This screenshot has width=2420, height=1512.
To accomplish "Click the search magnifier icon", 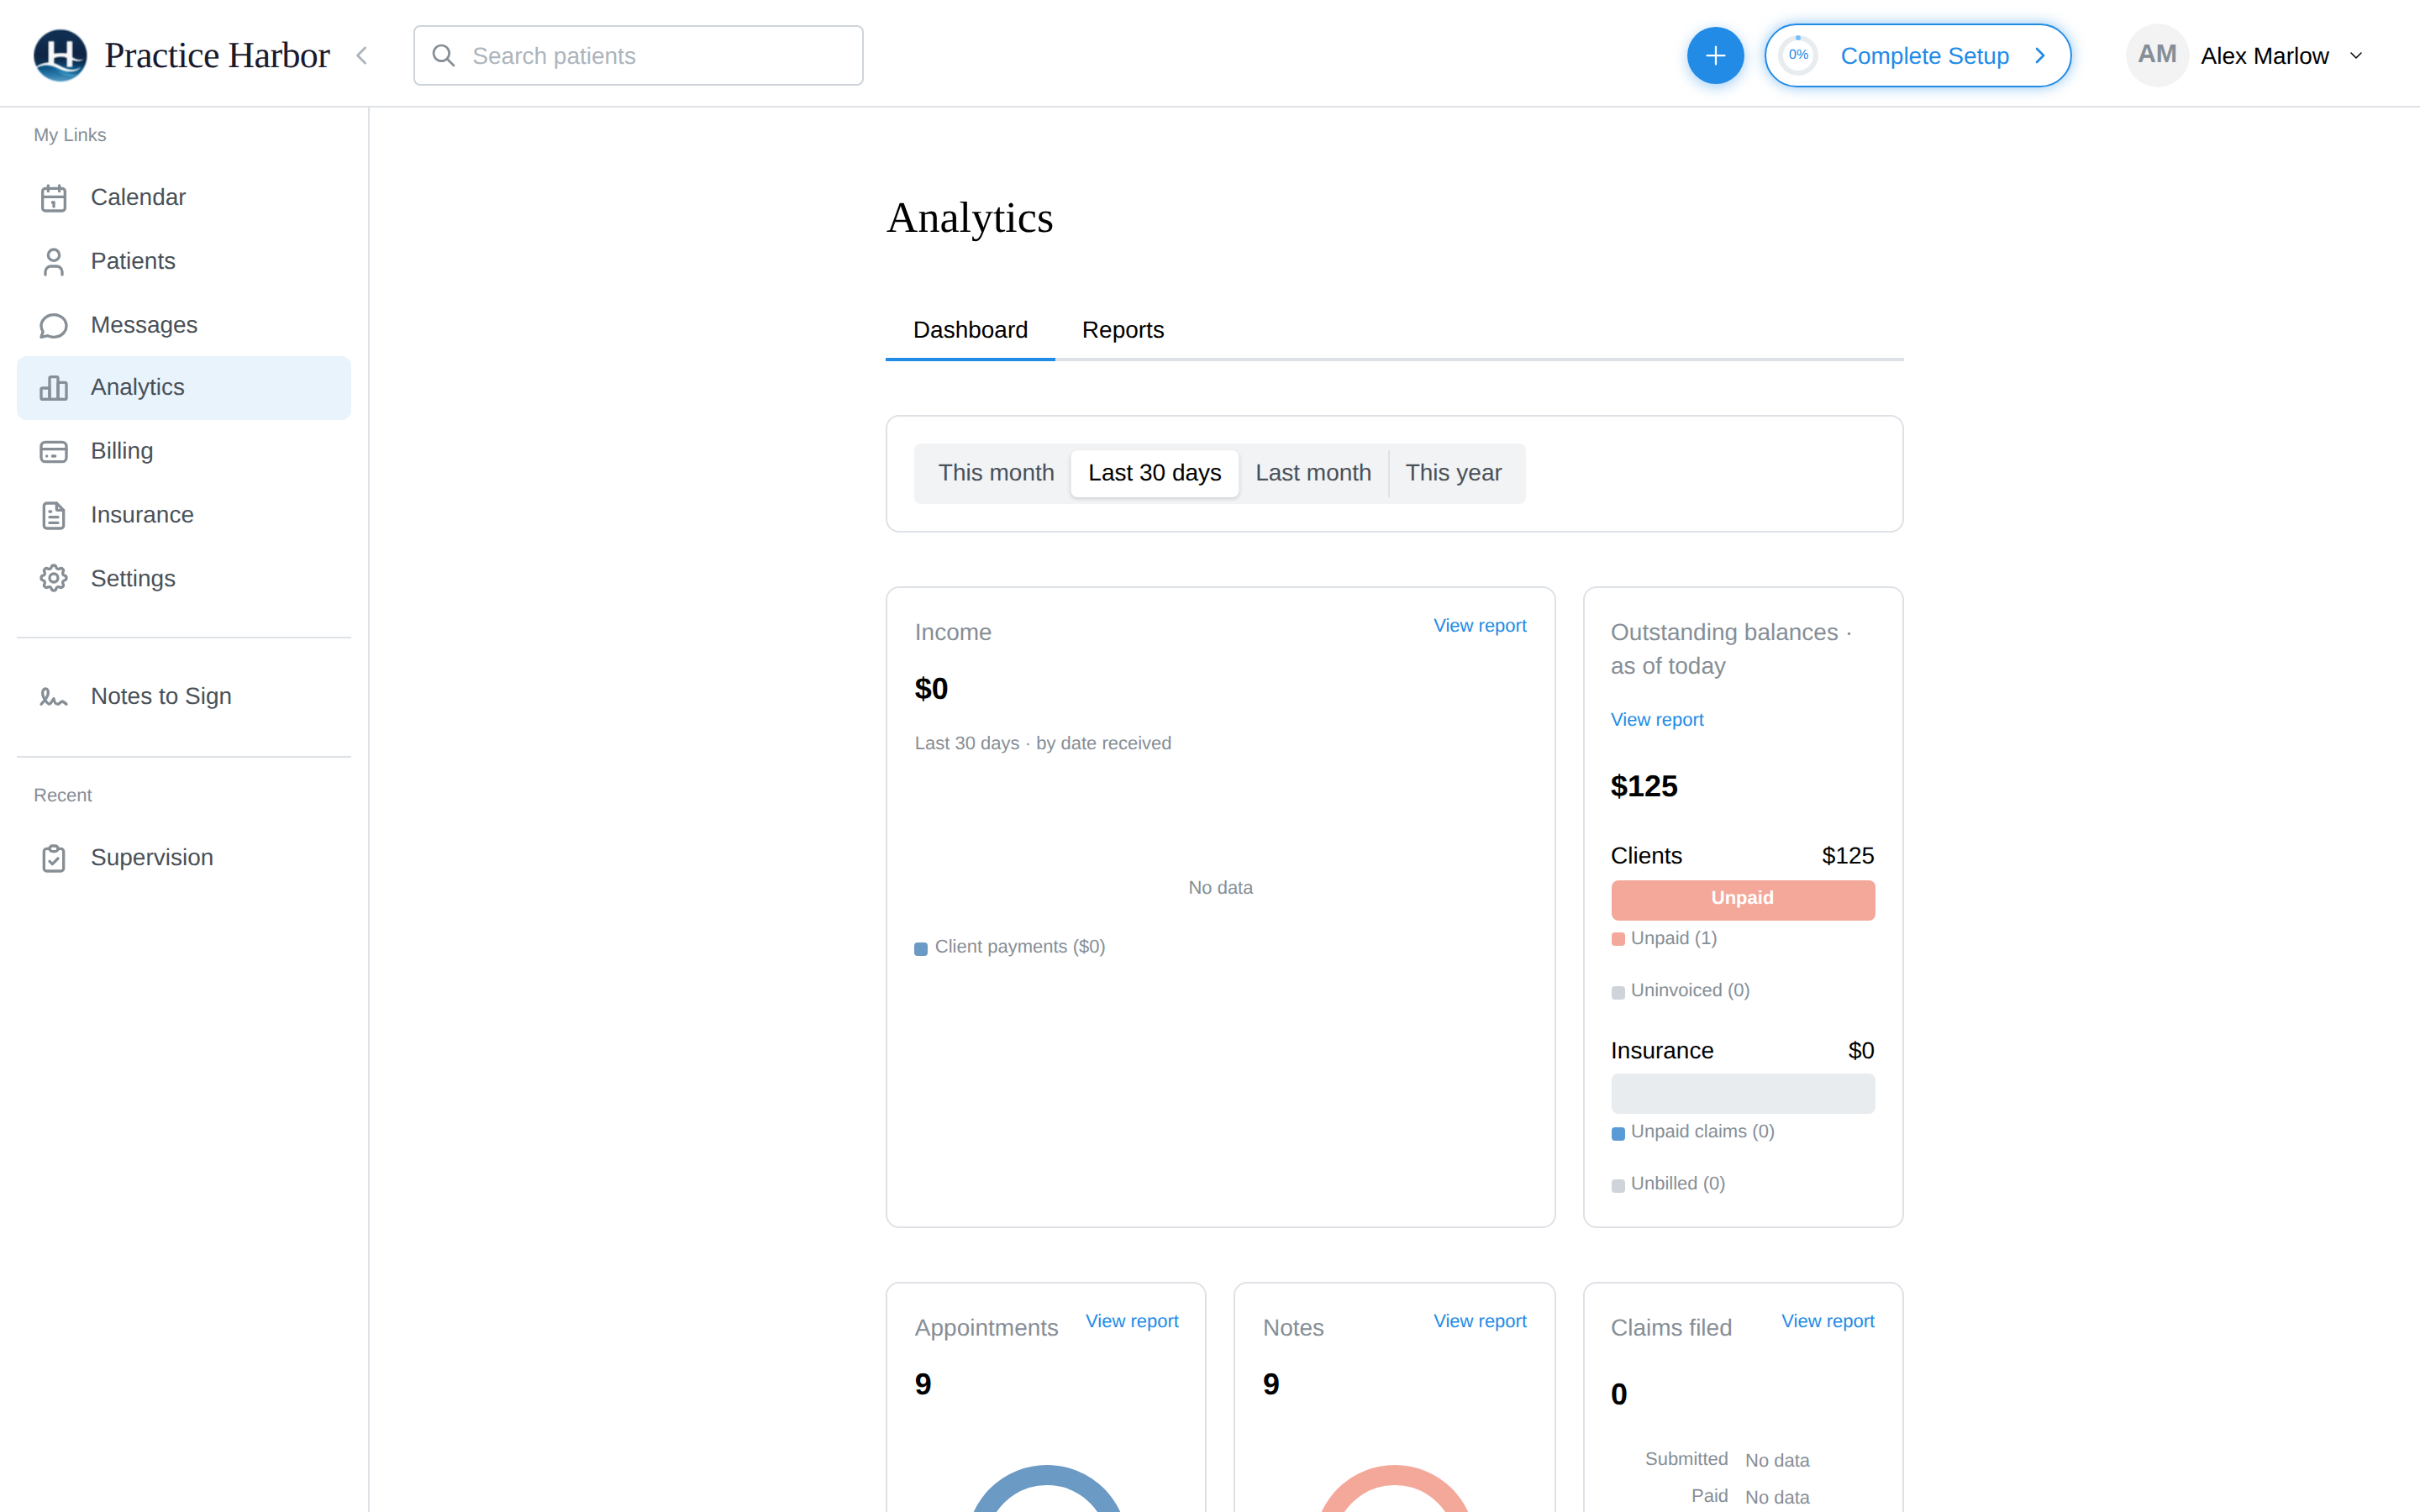I will pos(443,56).
